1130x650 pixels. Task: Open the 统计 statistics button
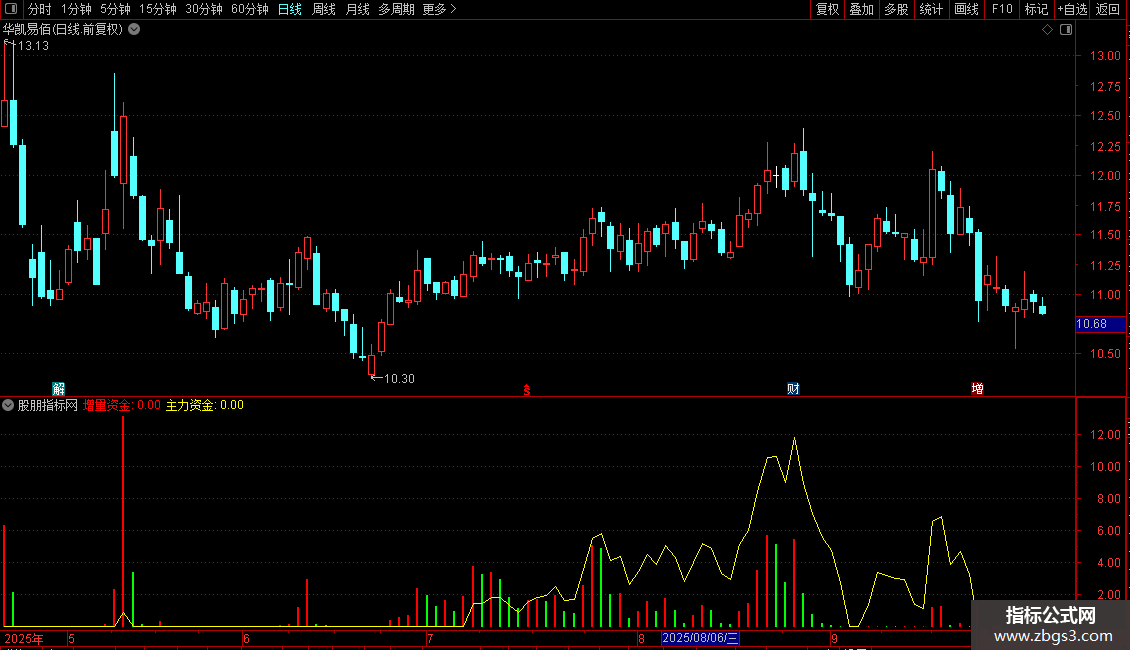(x=930, y=9)
